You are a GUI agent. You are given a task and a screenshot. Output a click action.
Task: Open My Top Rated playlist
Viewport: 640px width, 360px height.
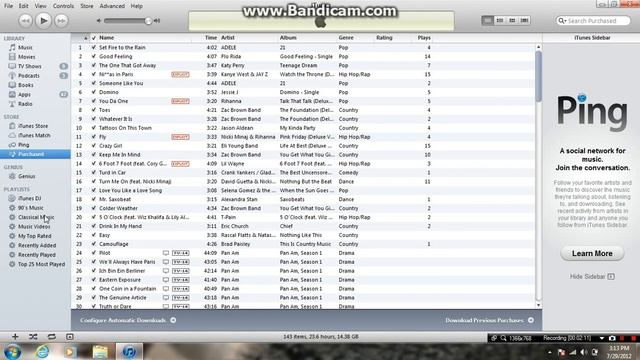coord(34,236)
